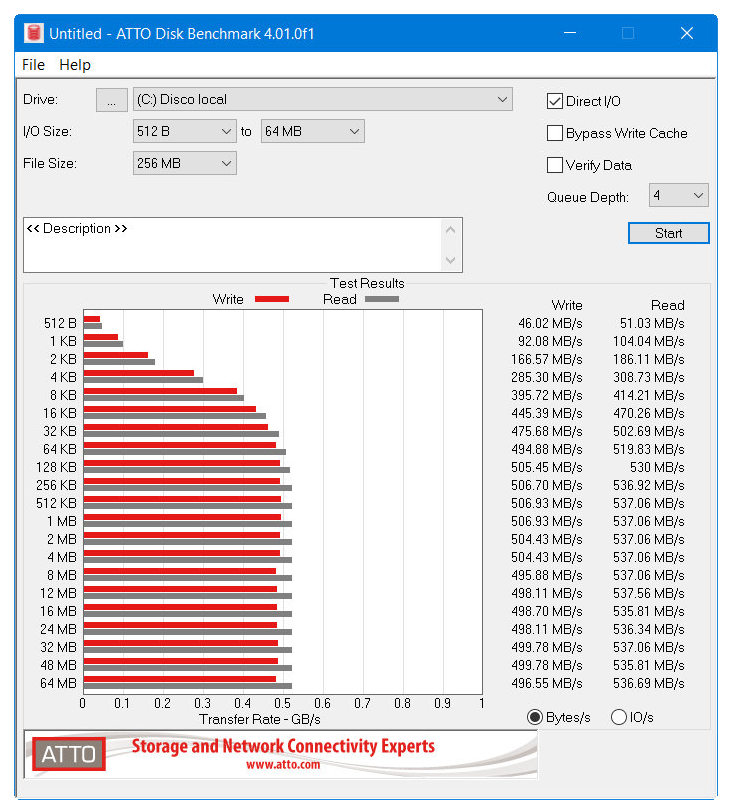Open the 512 B minimum I/O size dropdown
Screen dimensions: 732x811
click(184, 131)
